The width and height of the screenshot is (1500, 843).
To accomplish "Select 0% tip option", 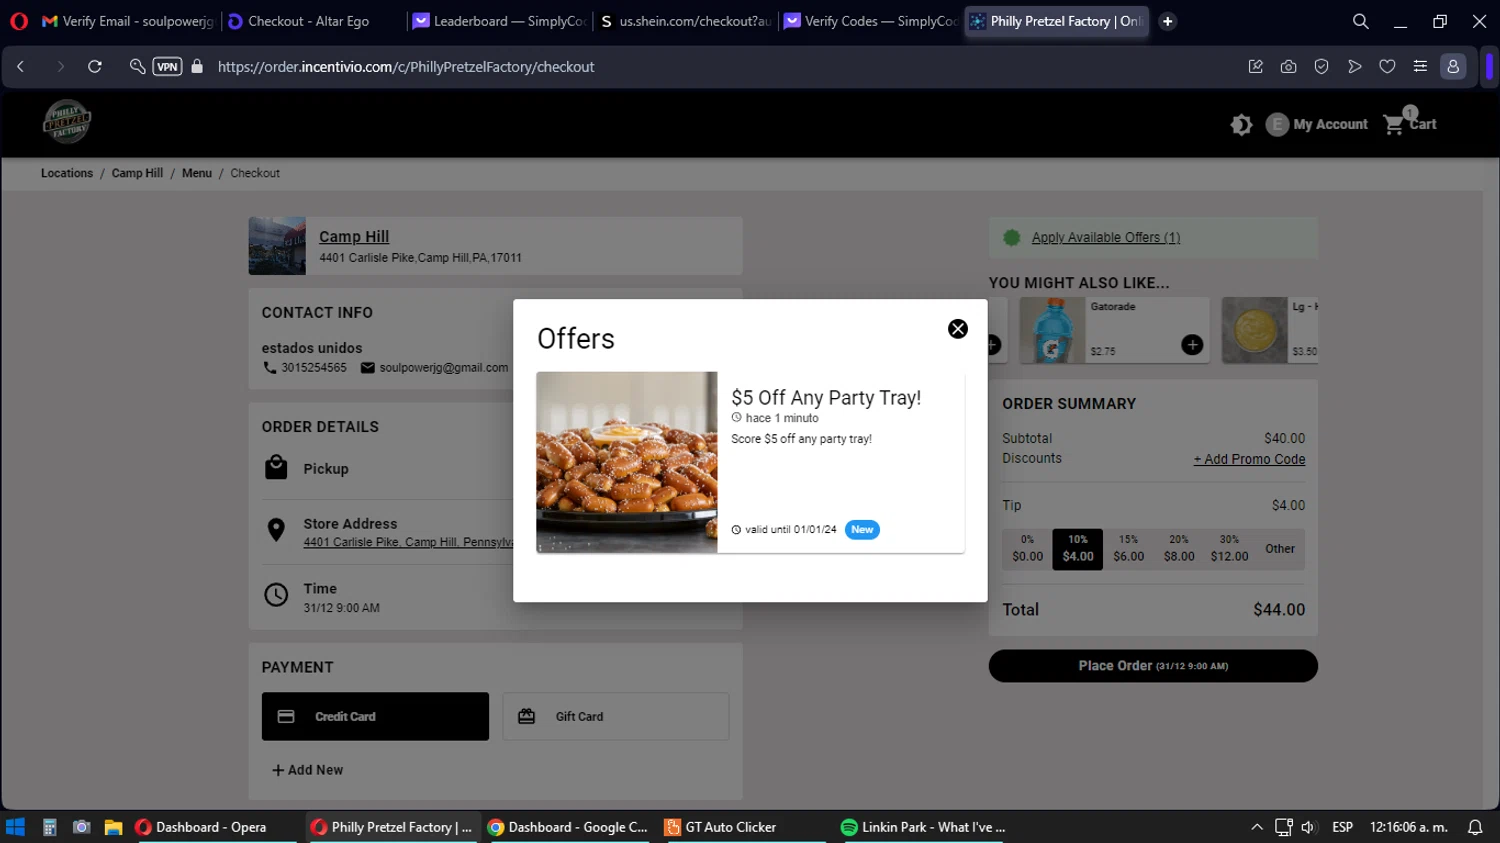I will 1027,549.
